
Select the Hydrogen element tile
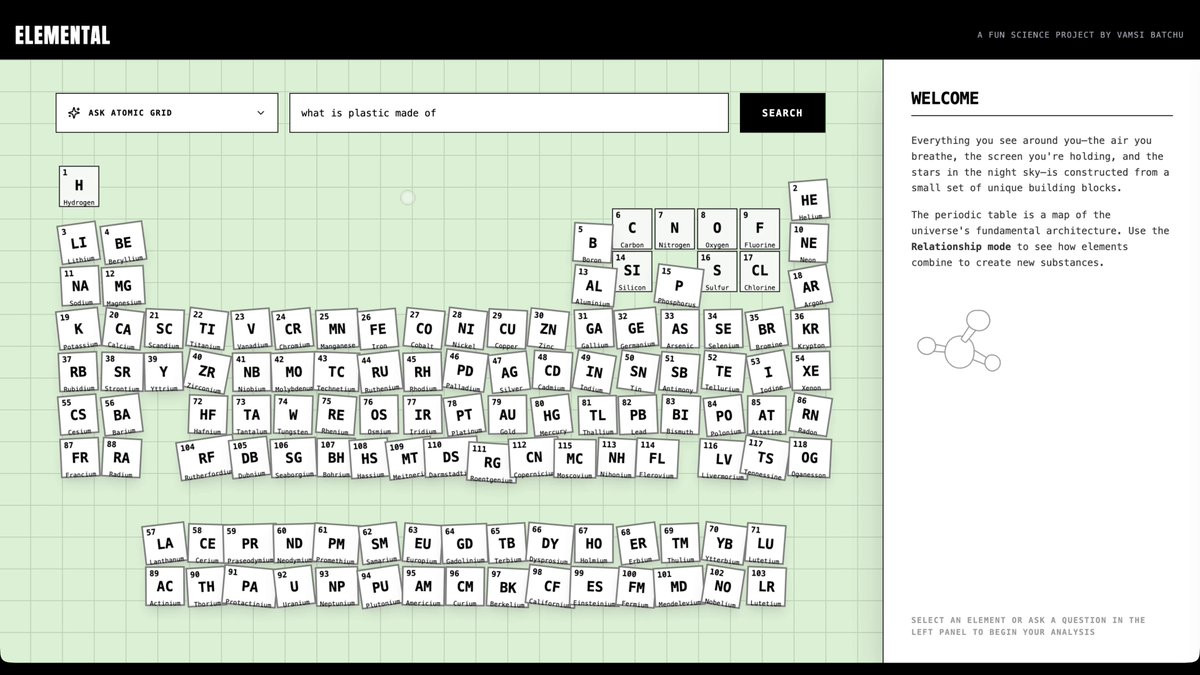point(79,187)
